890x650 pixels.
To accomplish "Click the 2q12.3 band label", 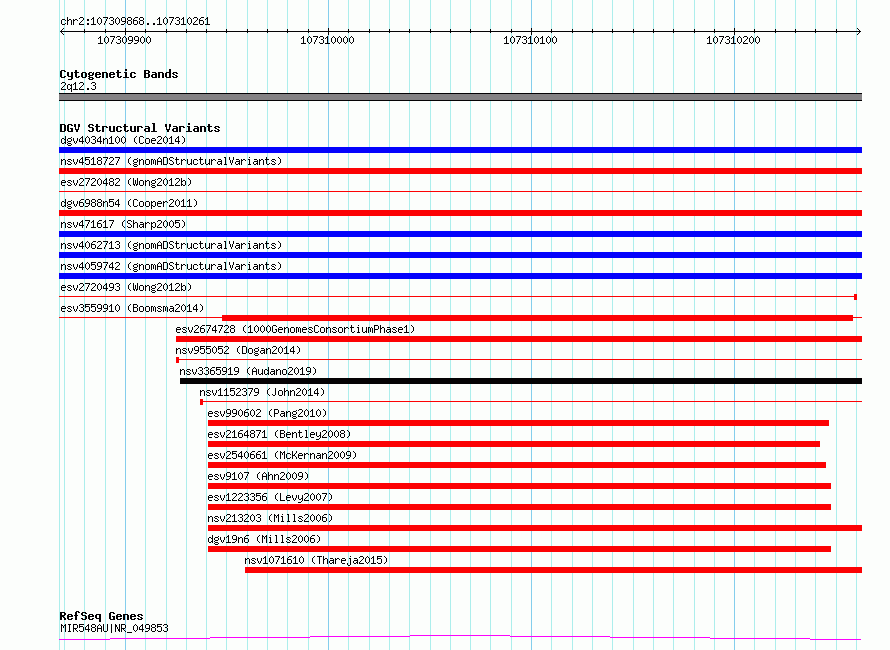I will (78, 86).
